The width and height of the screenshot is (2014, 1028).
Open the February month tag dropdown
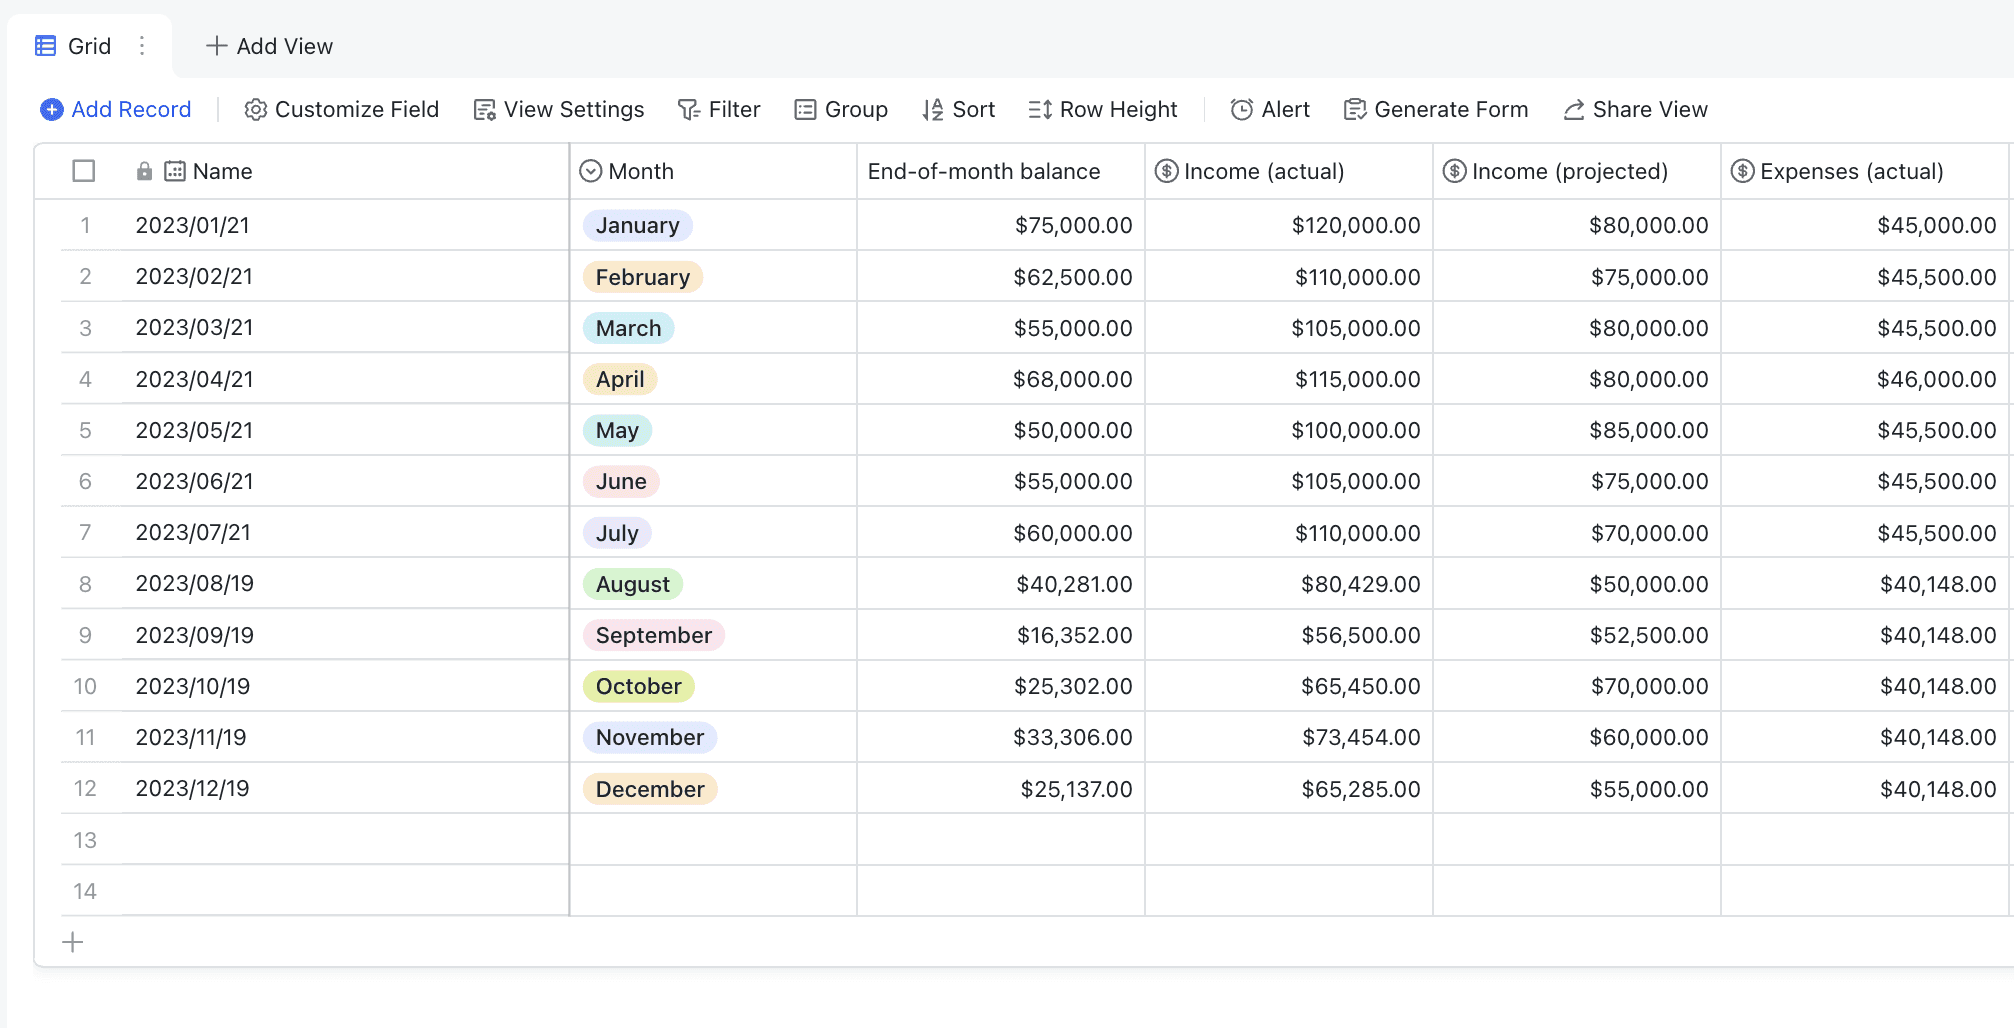(x=643, y=277)
